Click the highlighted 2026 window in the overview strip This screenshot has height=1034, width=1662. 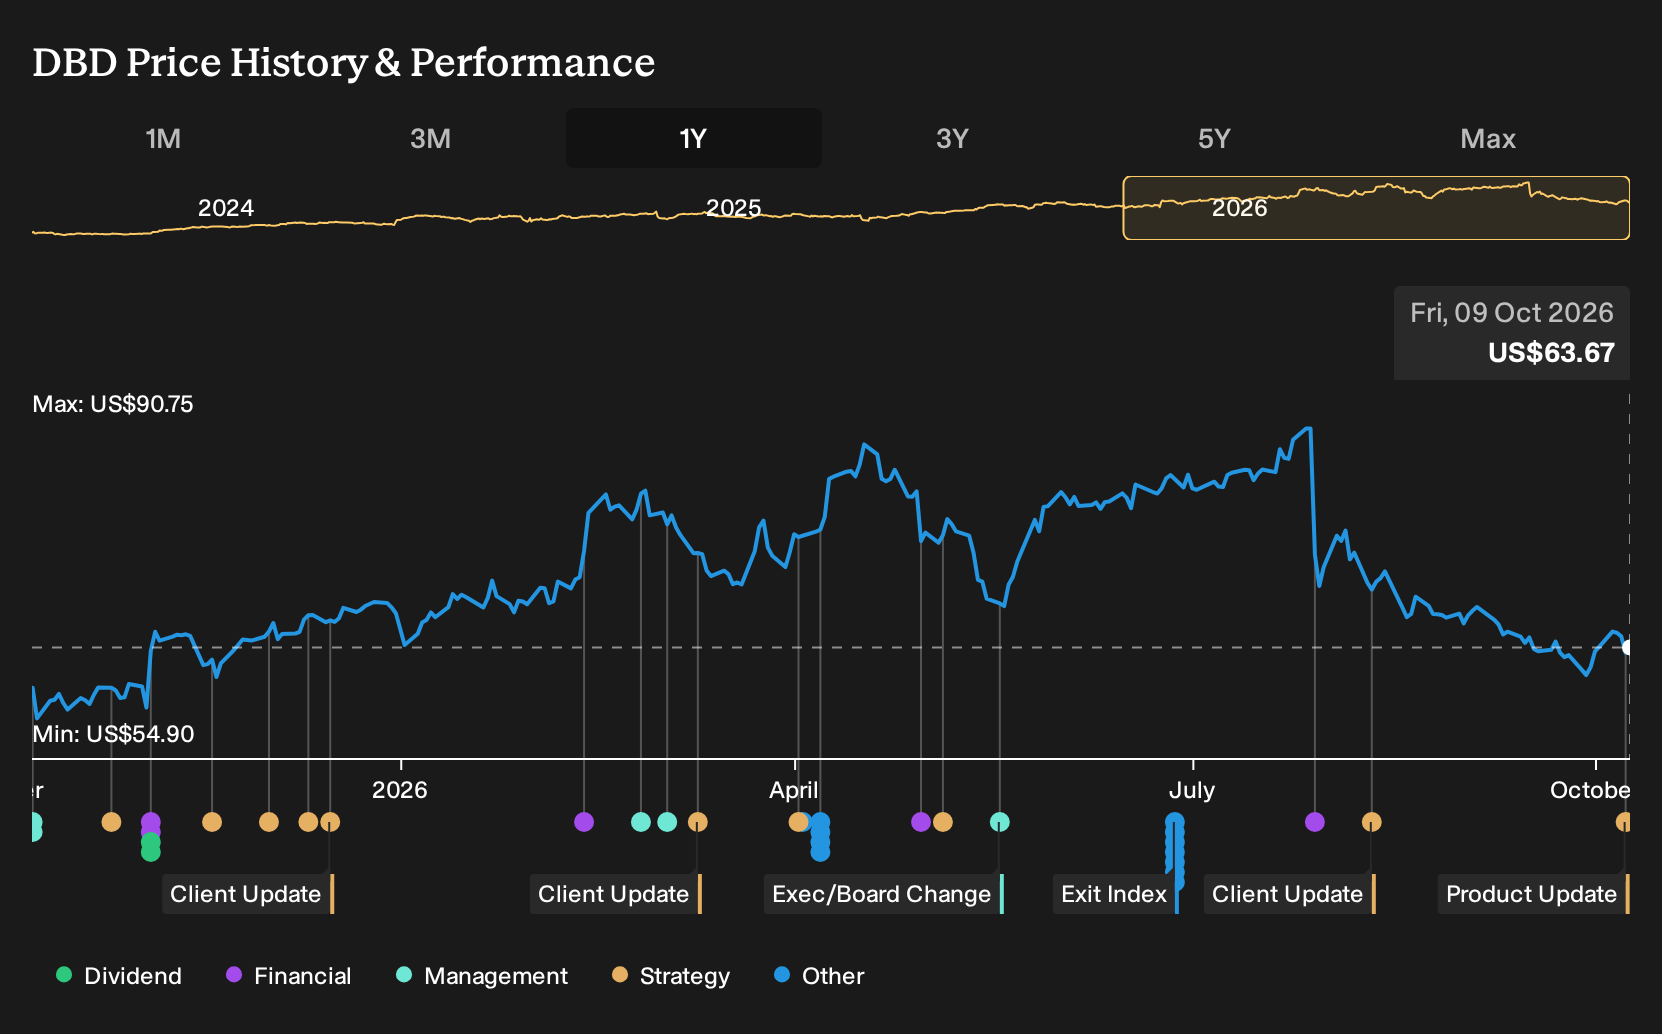pos(1376,208)
